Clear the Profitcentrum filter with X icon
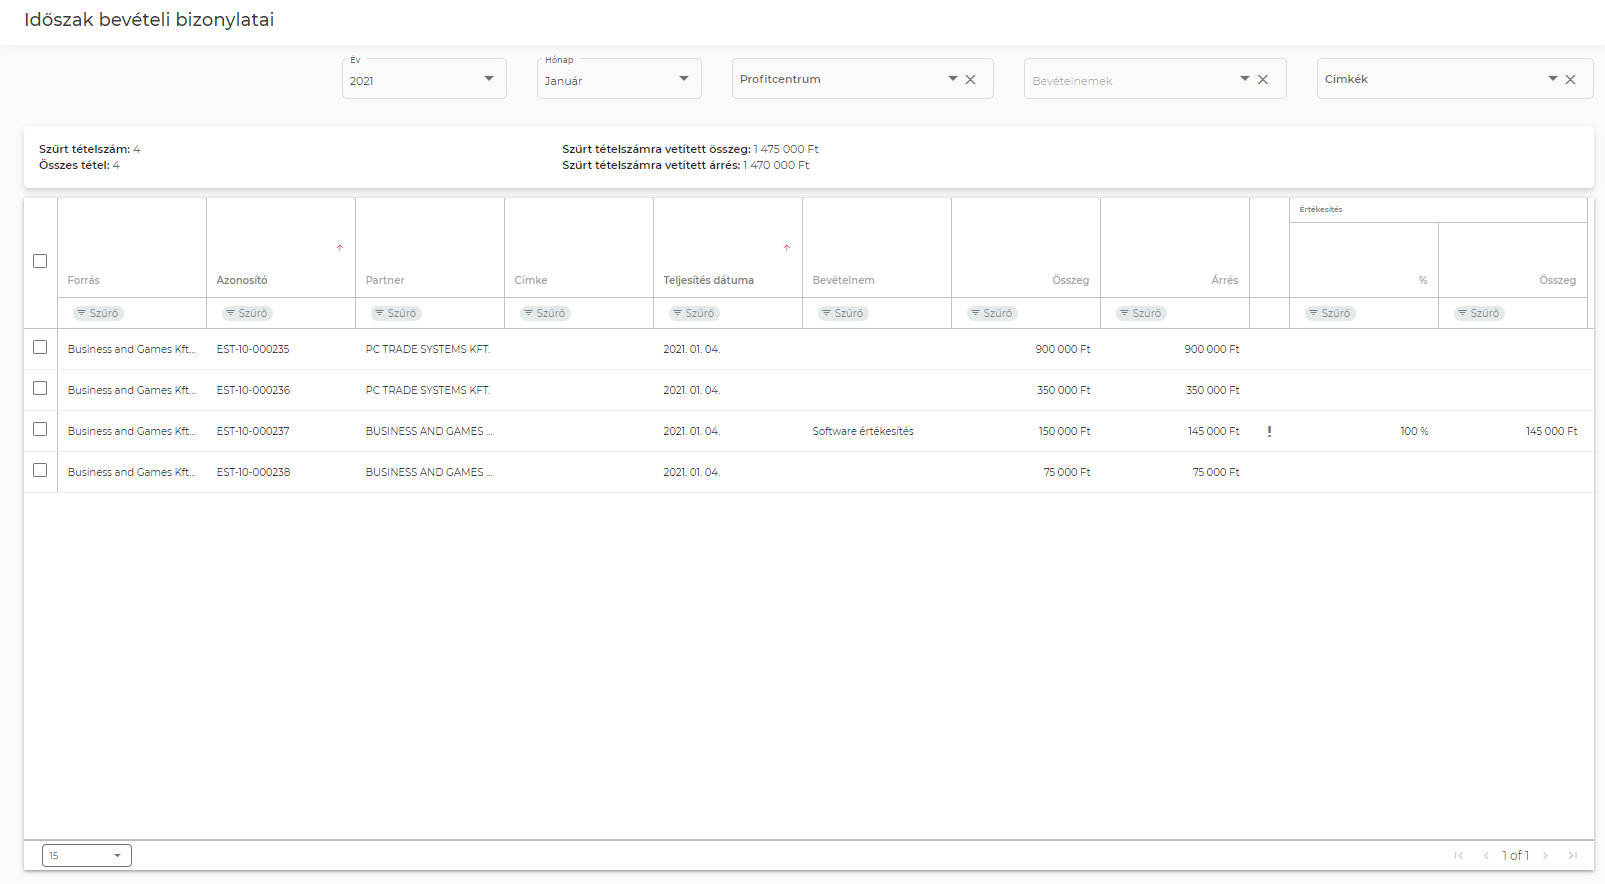Image resolution: width=1605 pixels, height=884 pixels. click(x=970, y=80)
